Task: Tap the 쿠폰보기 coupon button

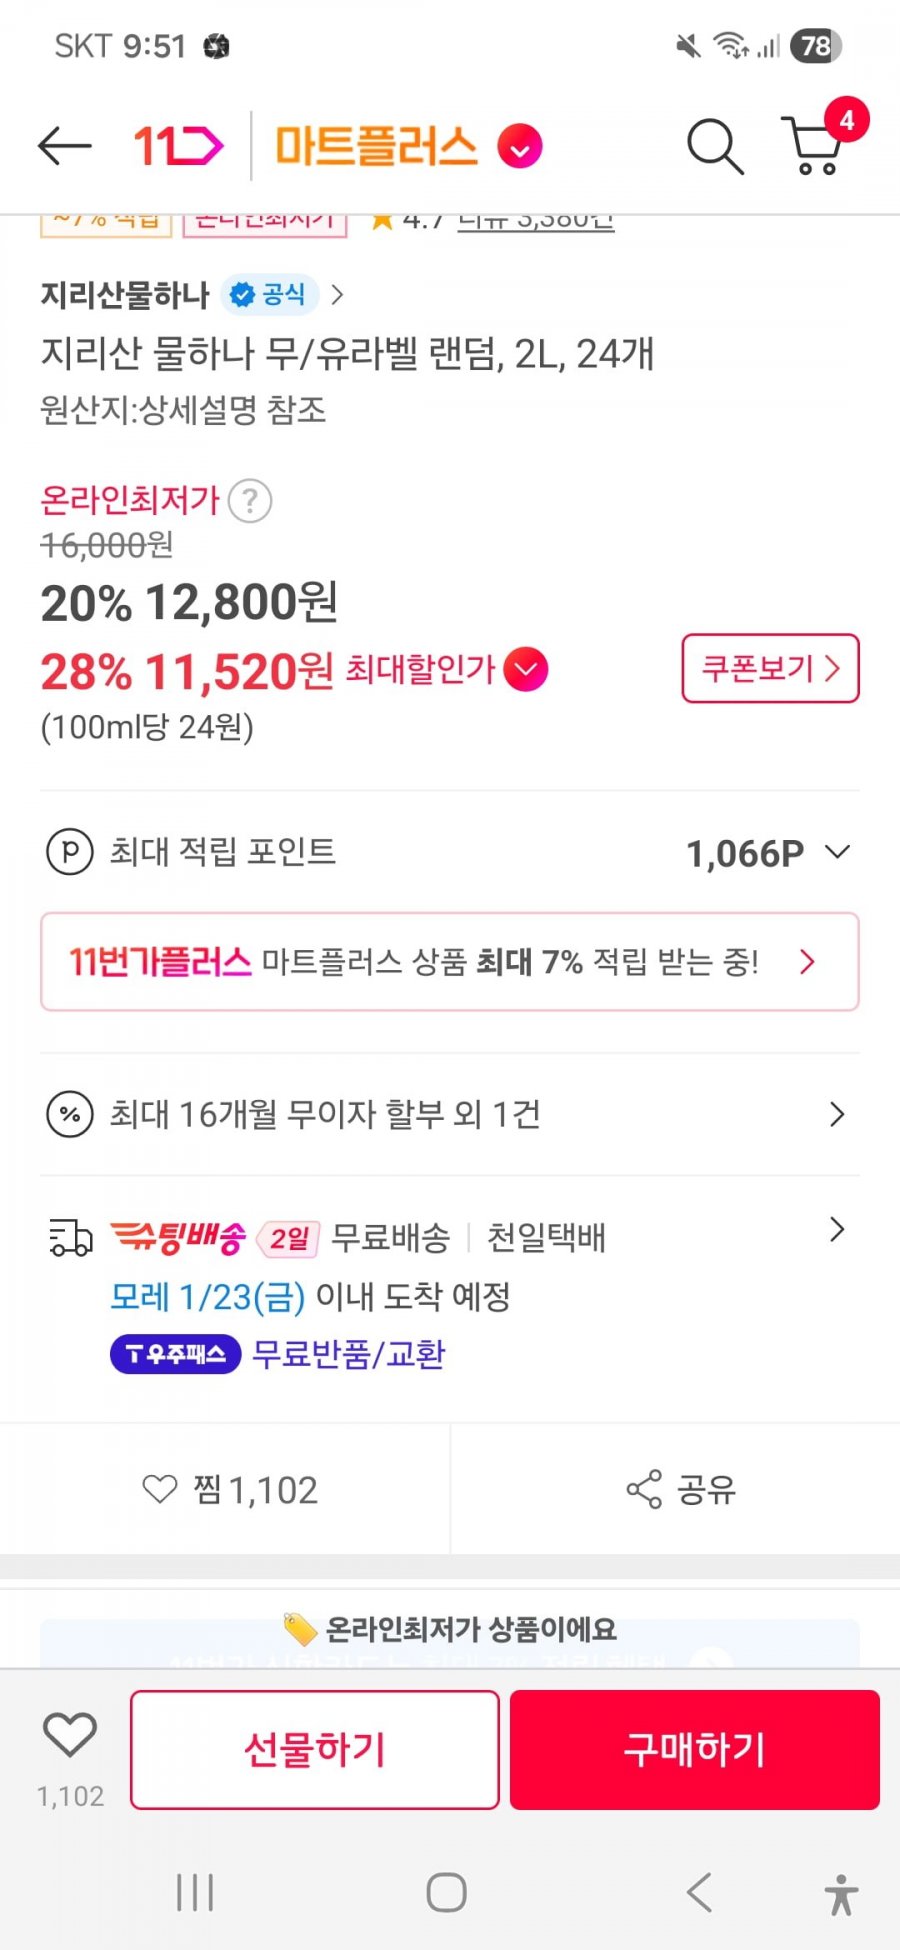Action: 770,668
